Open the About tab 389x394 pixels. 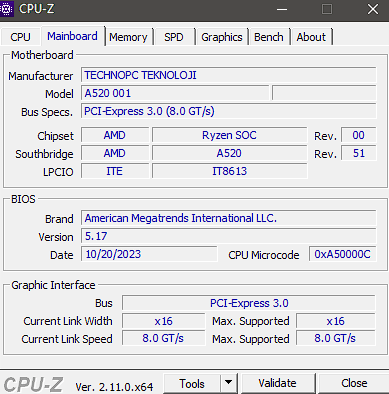click(x=311, y=37)
